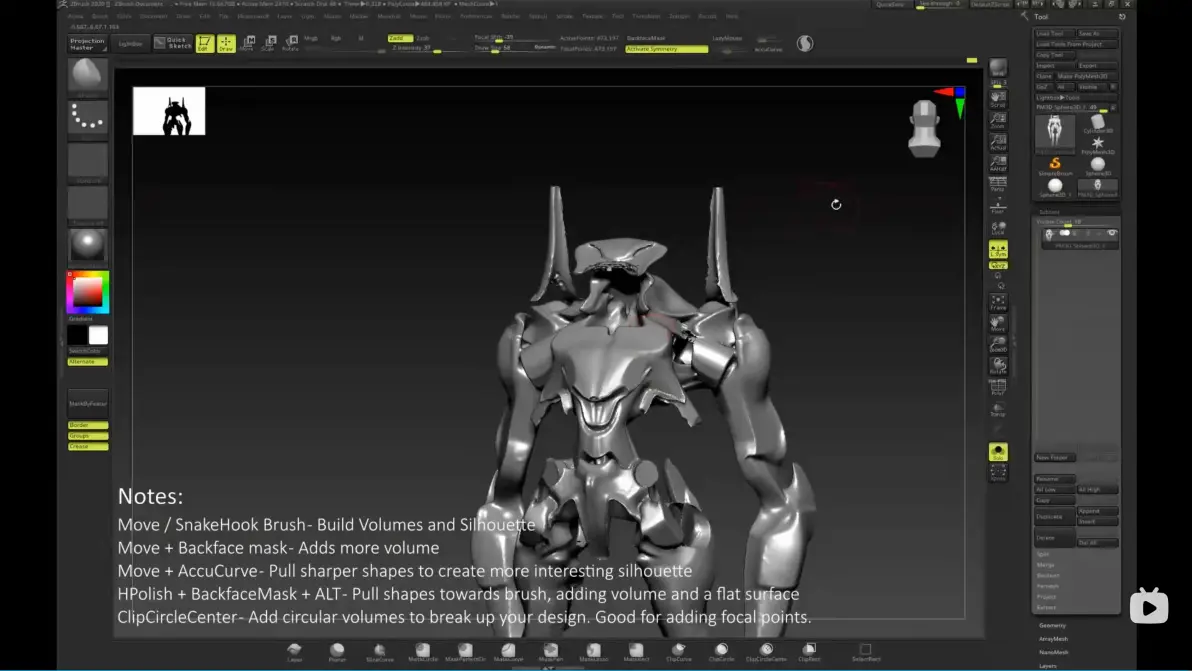Viewport: 1192px width, 671px height.
Task: Click the model silhouette thumbnail
Action: coord(169,111)
